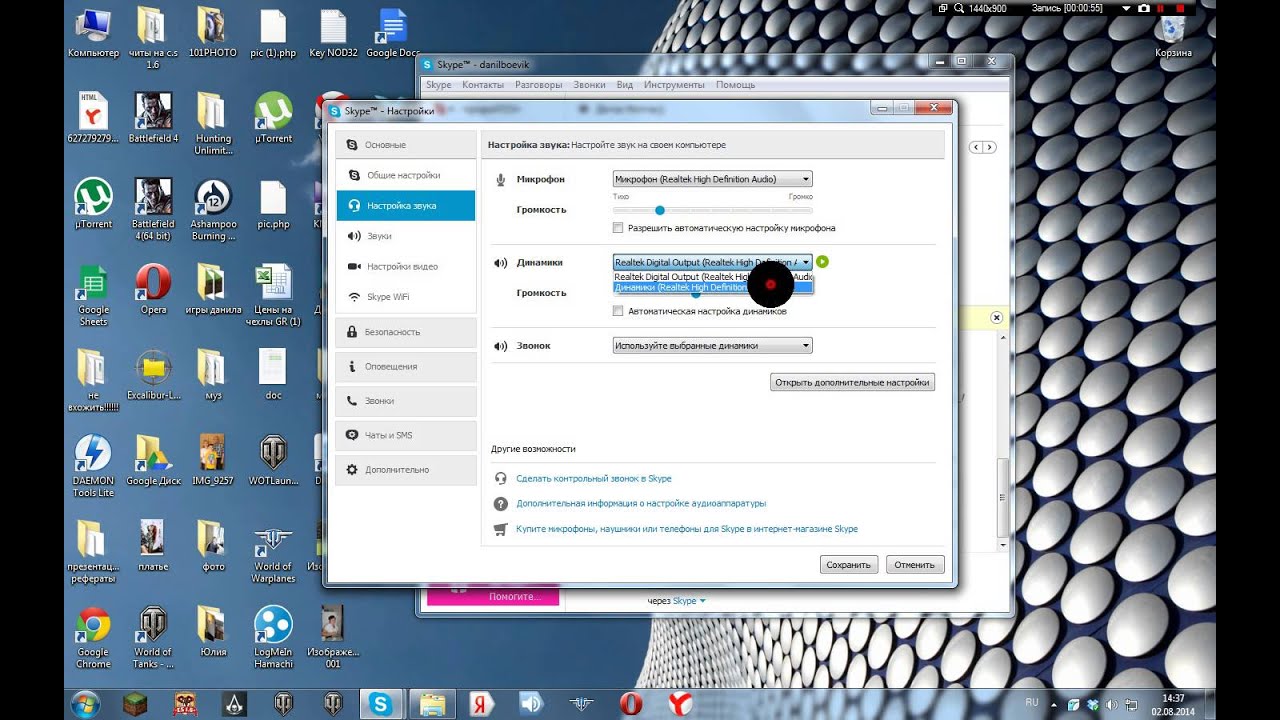Click the Отменить button
1280x720 pixels.
click(x=915, y=564)
